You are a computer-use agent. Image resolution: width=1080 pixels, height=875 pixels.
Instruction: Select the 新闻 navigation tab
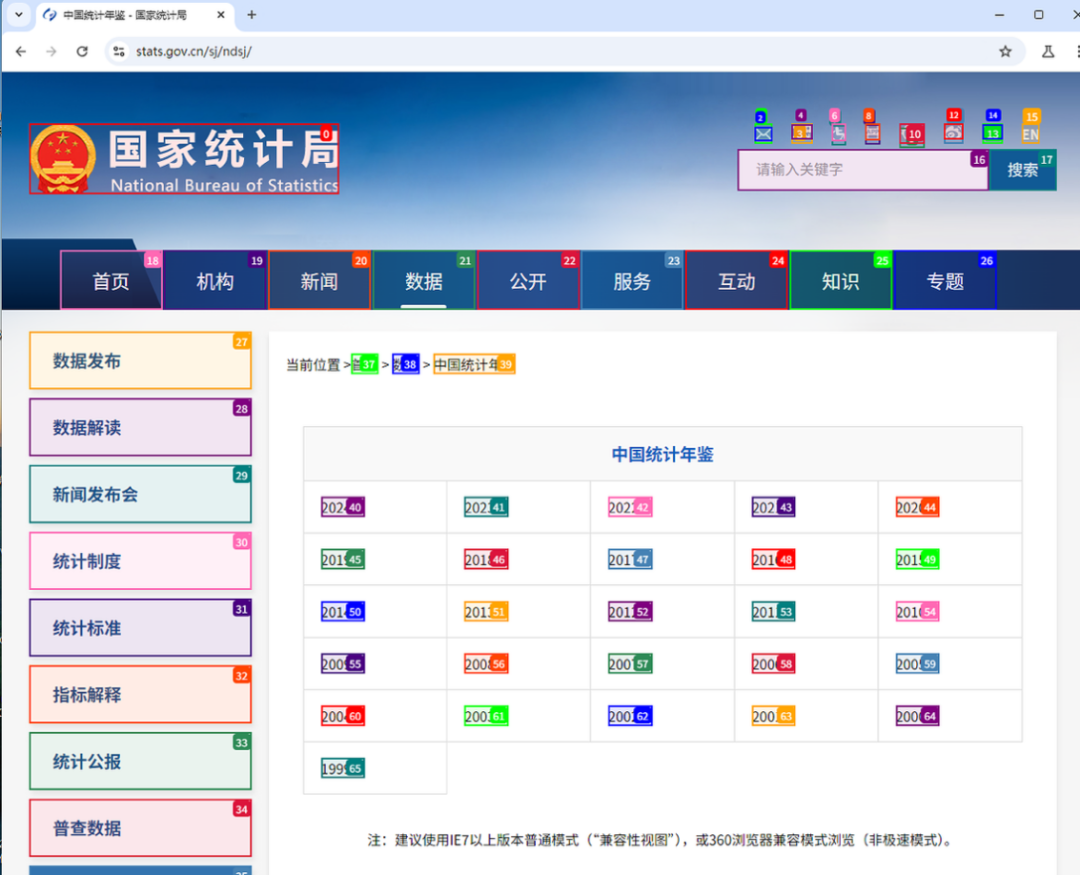click(x=320, y=280)
